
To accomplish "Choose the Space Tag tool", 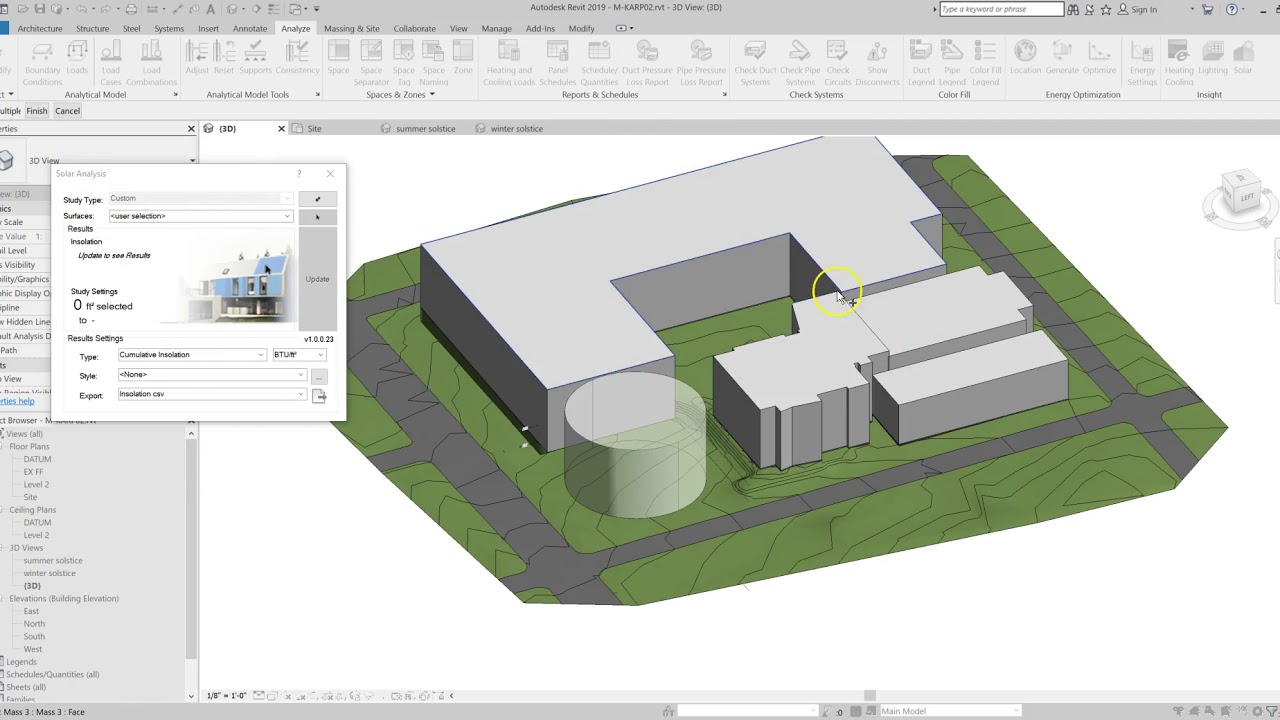I will pos(404,62).
